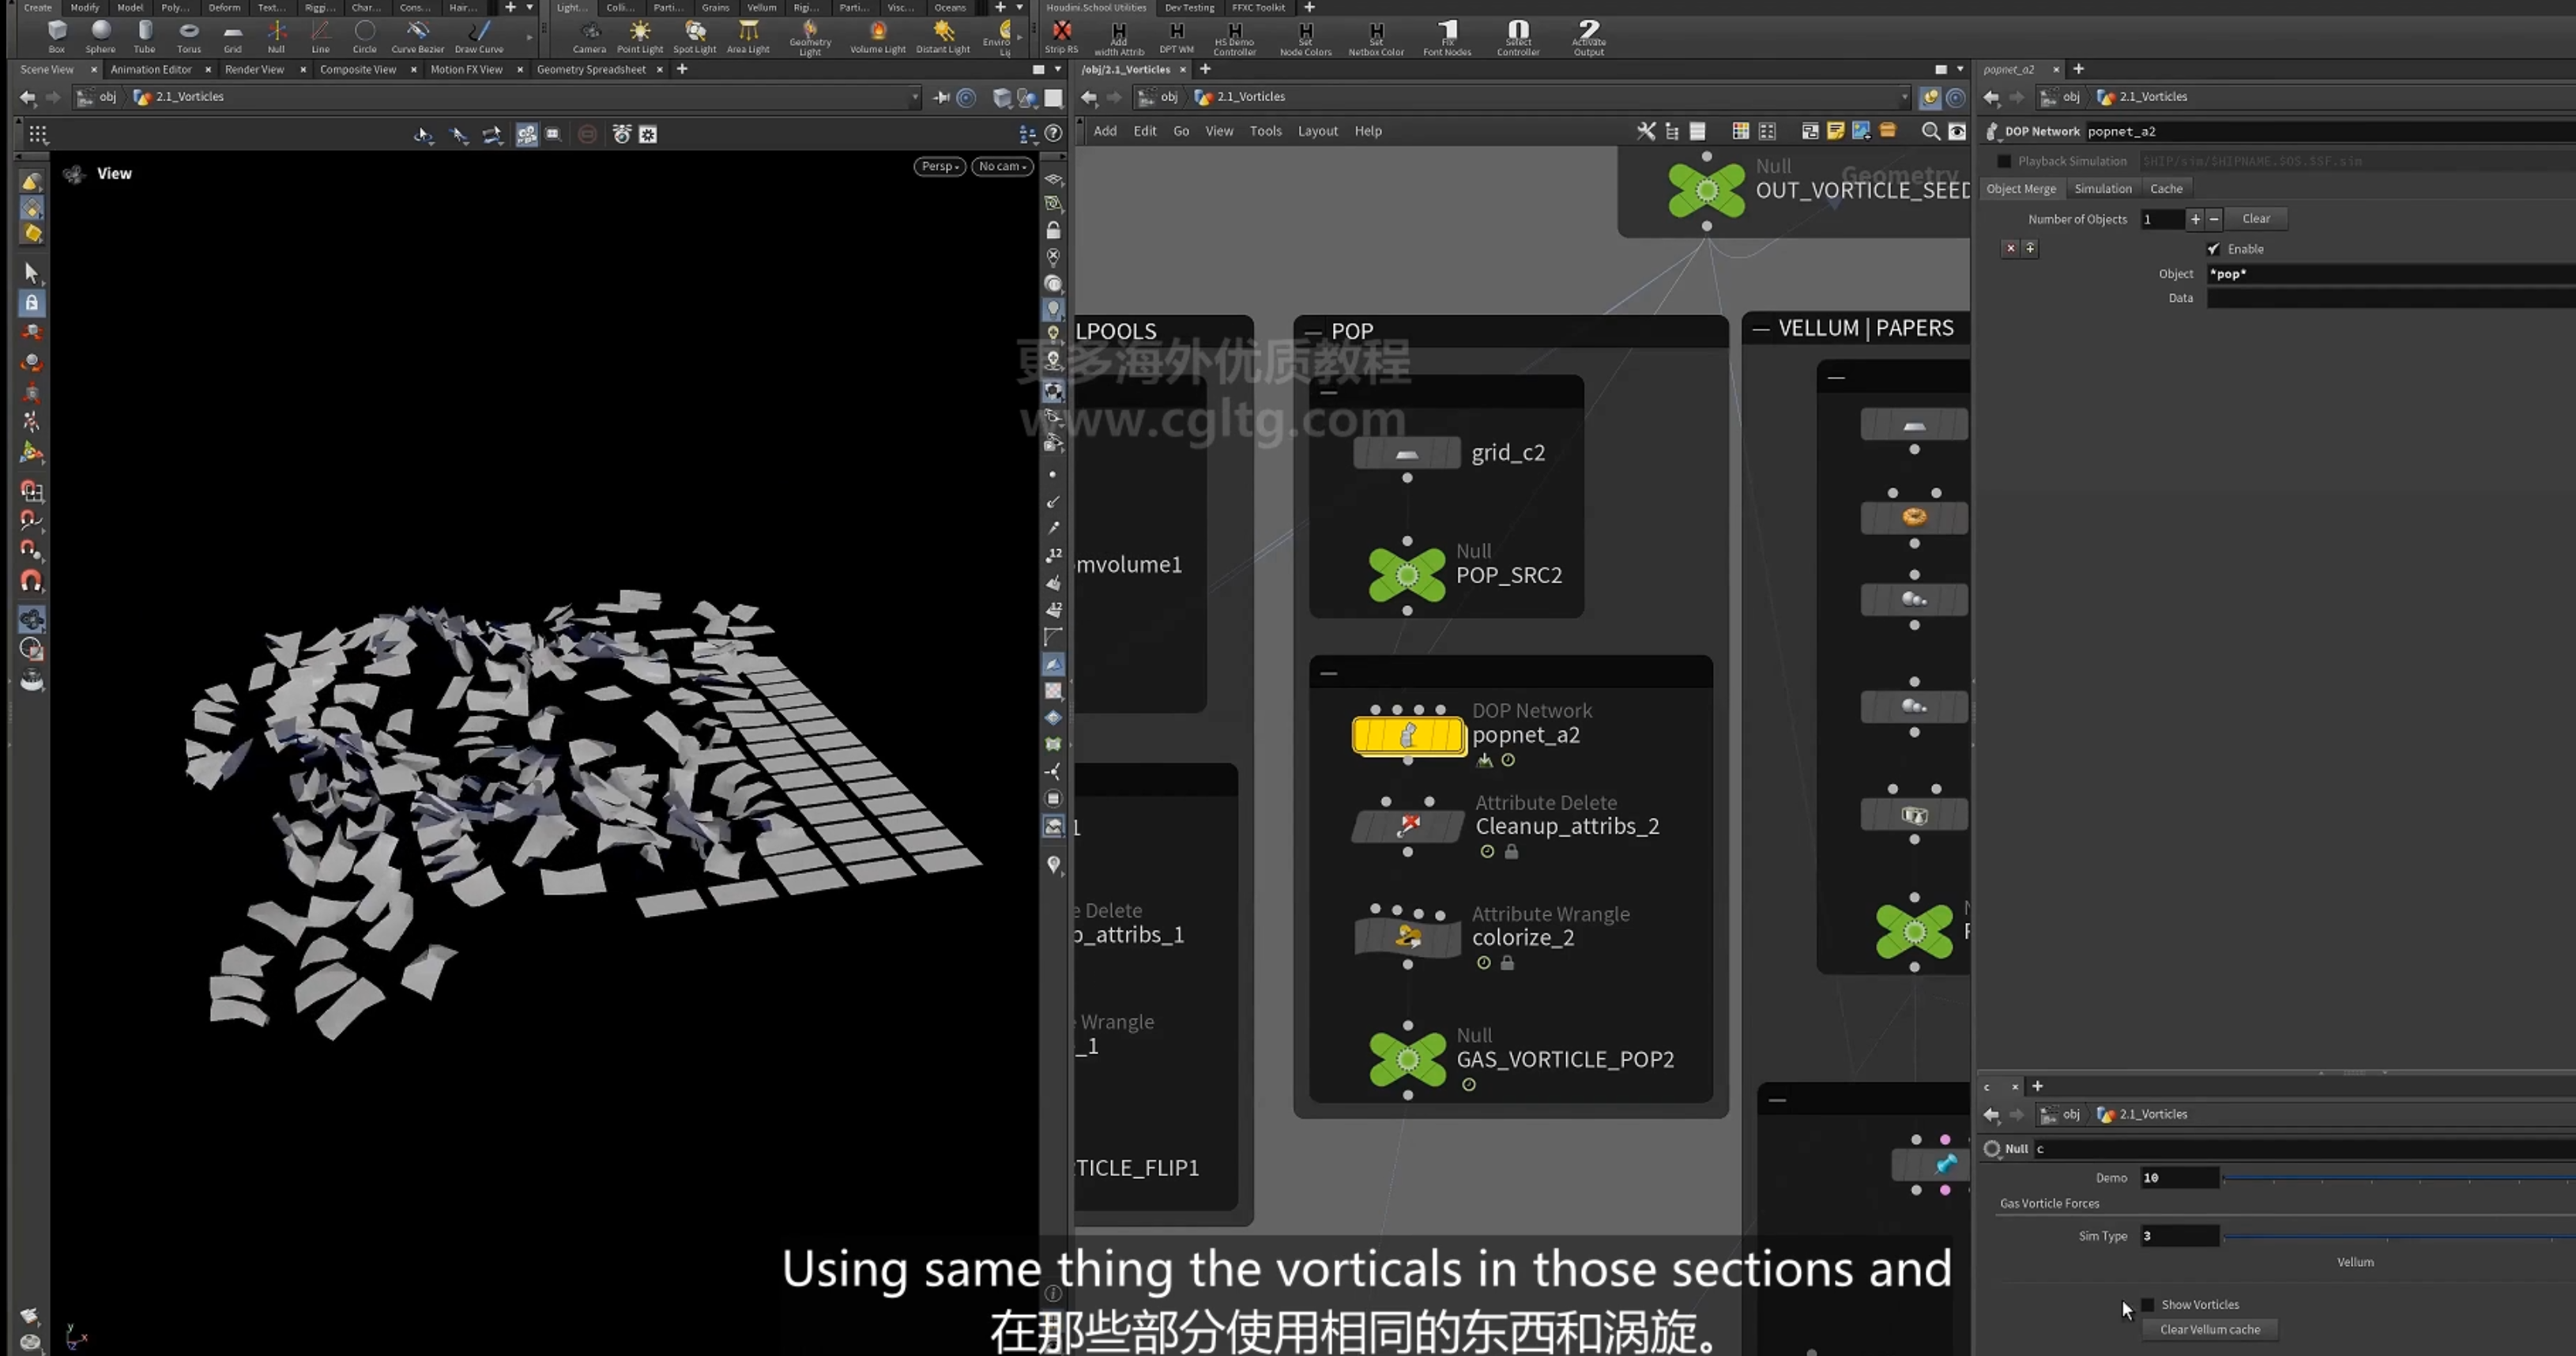Collapse the network box containing popnet_a2
This screenshot has width=2576, height=1356.
(x=1329, y=673)
